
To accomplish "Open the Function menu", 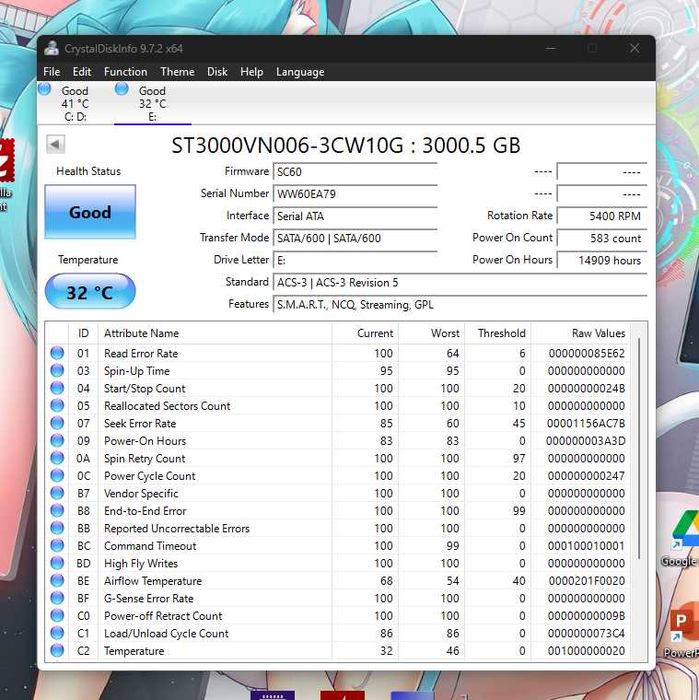I will 125,72.
